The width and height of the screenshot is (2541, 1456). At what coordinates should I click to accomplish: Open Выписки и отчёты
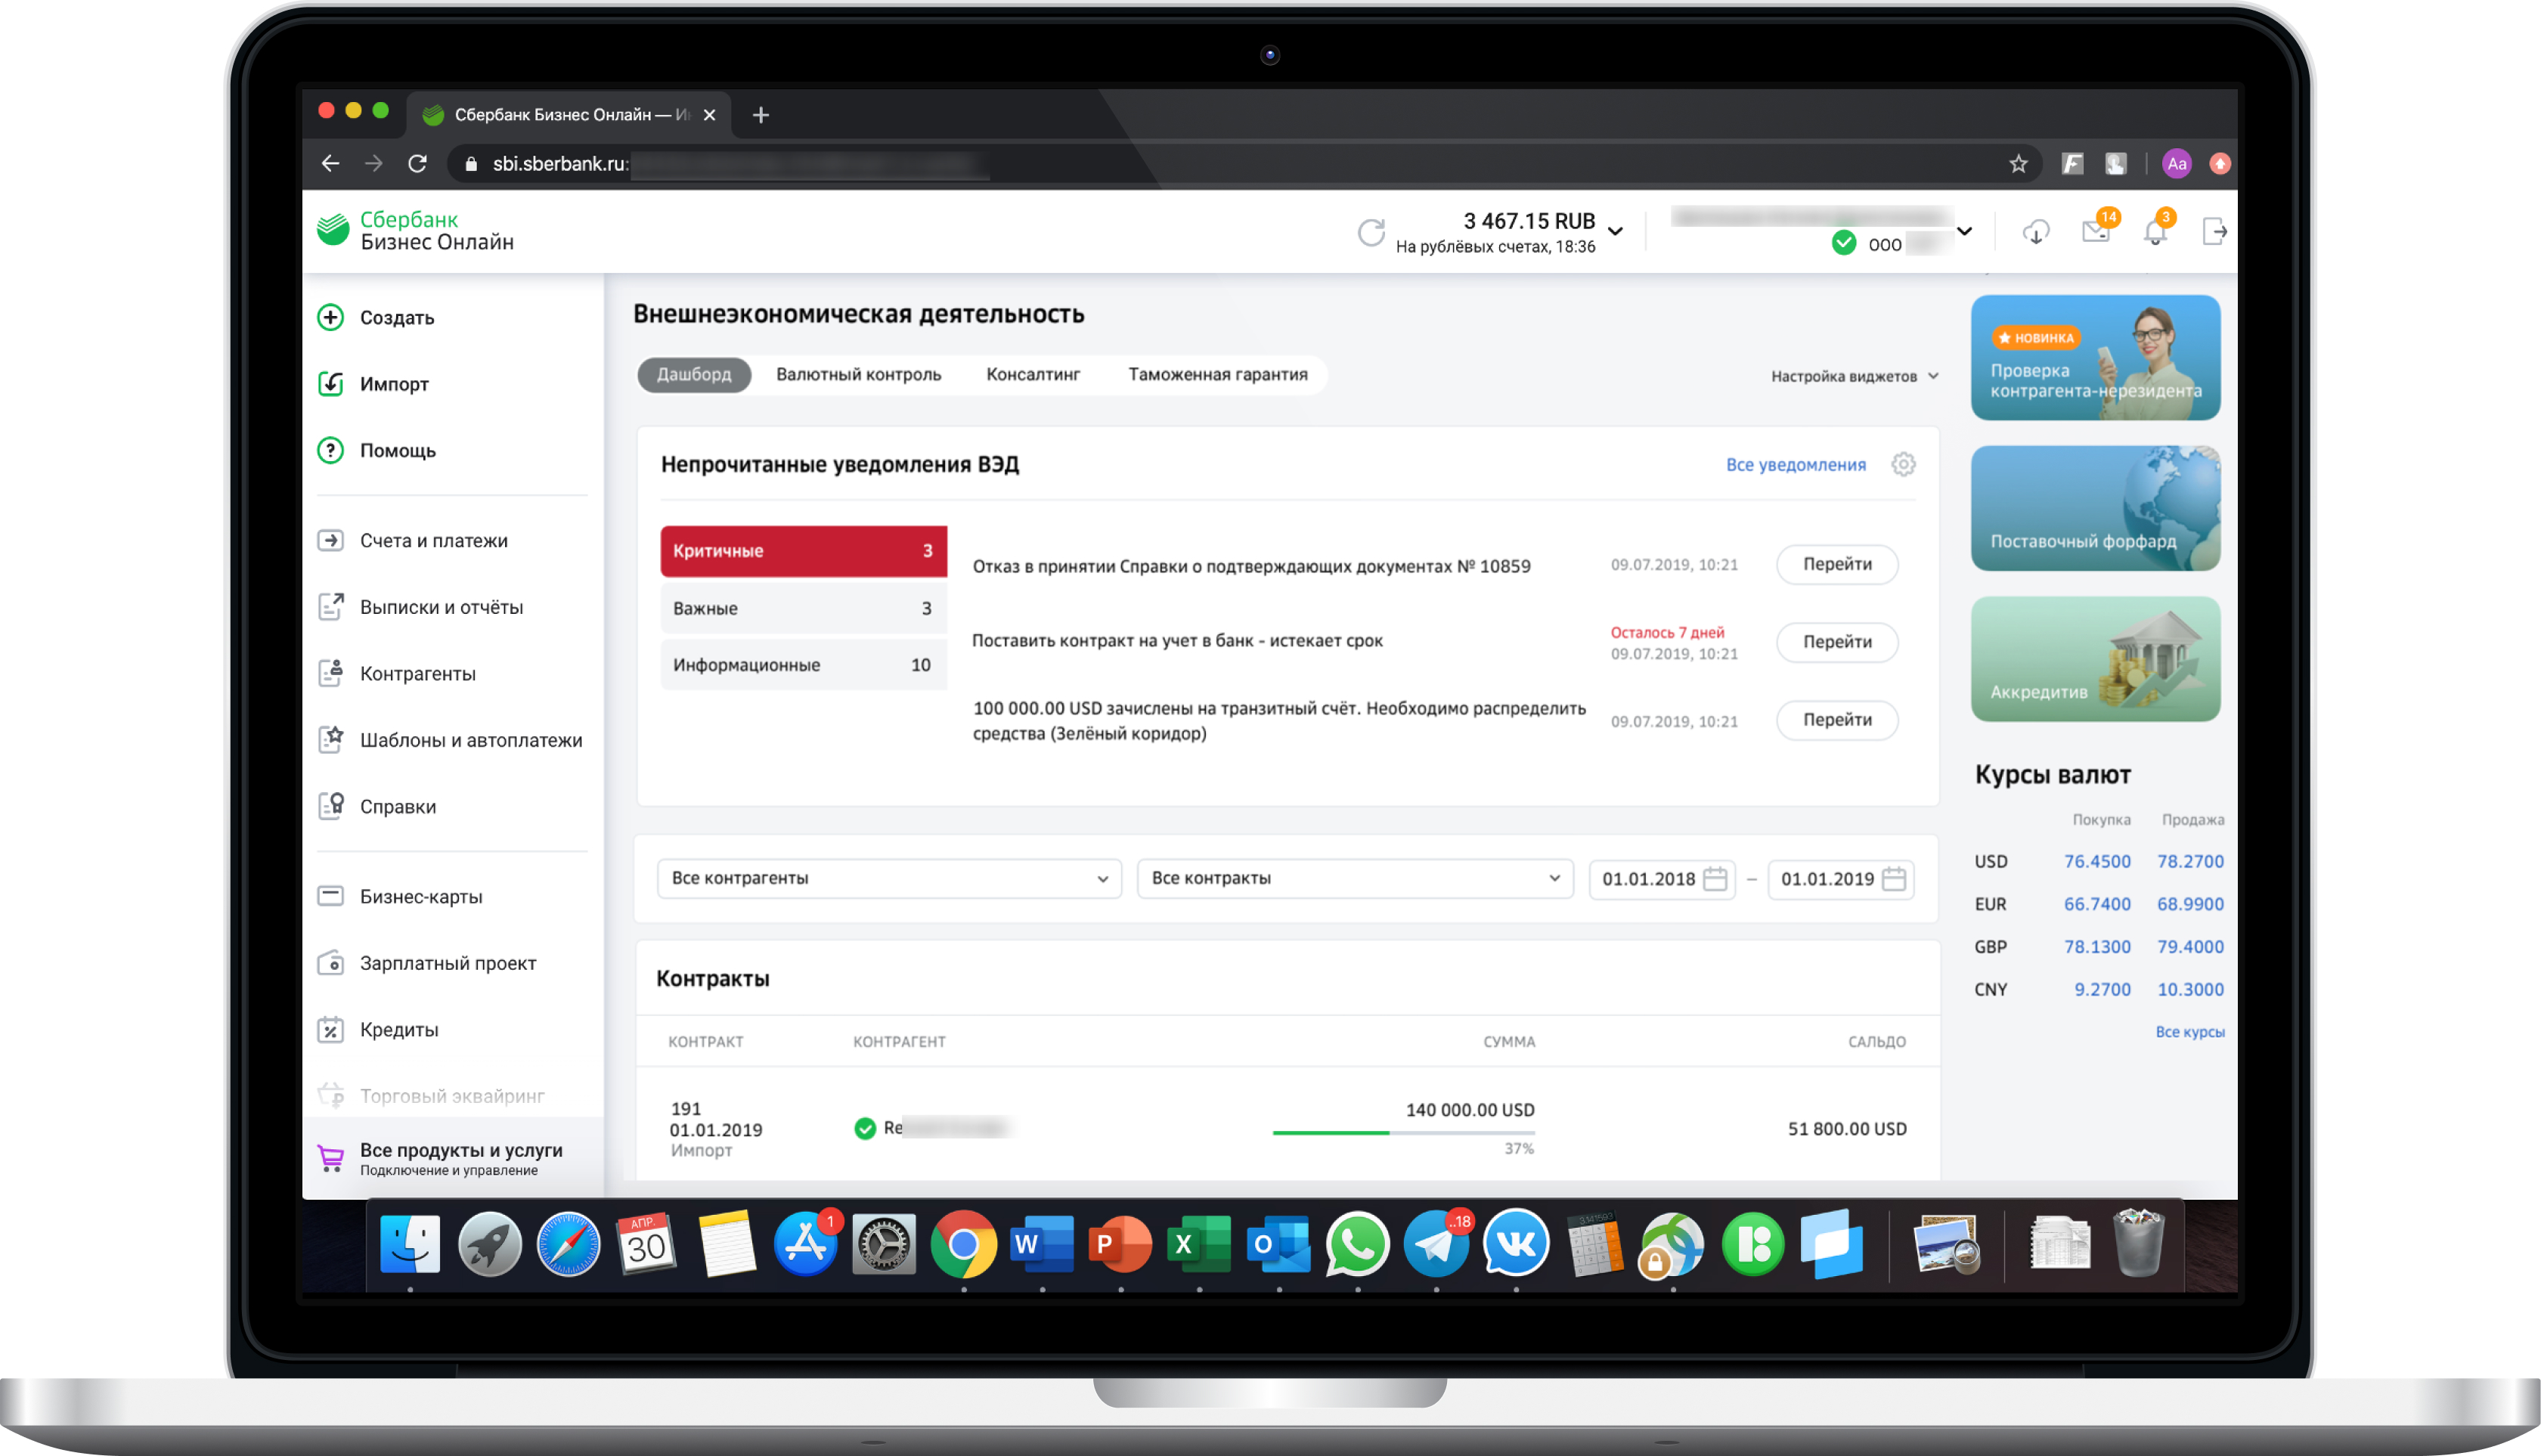(441, 607)
